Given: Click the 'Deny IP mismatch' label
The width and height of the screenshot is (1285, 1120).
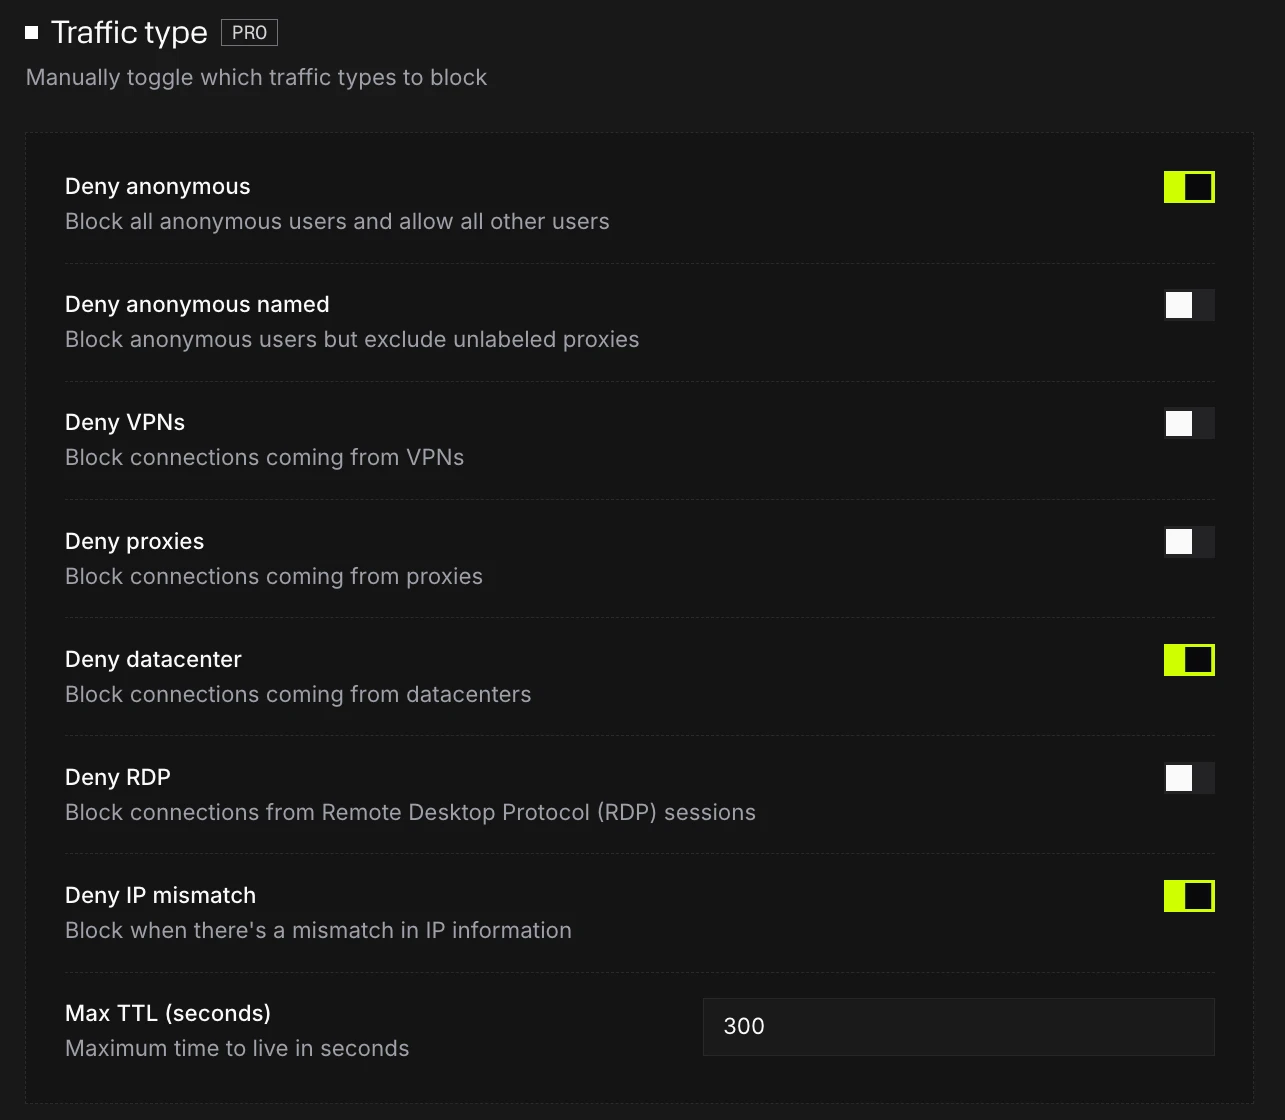Looking at the screenshot, I should (x=160, y=896).
